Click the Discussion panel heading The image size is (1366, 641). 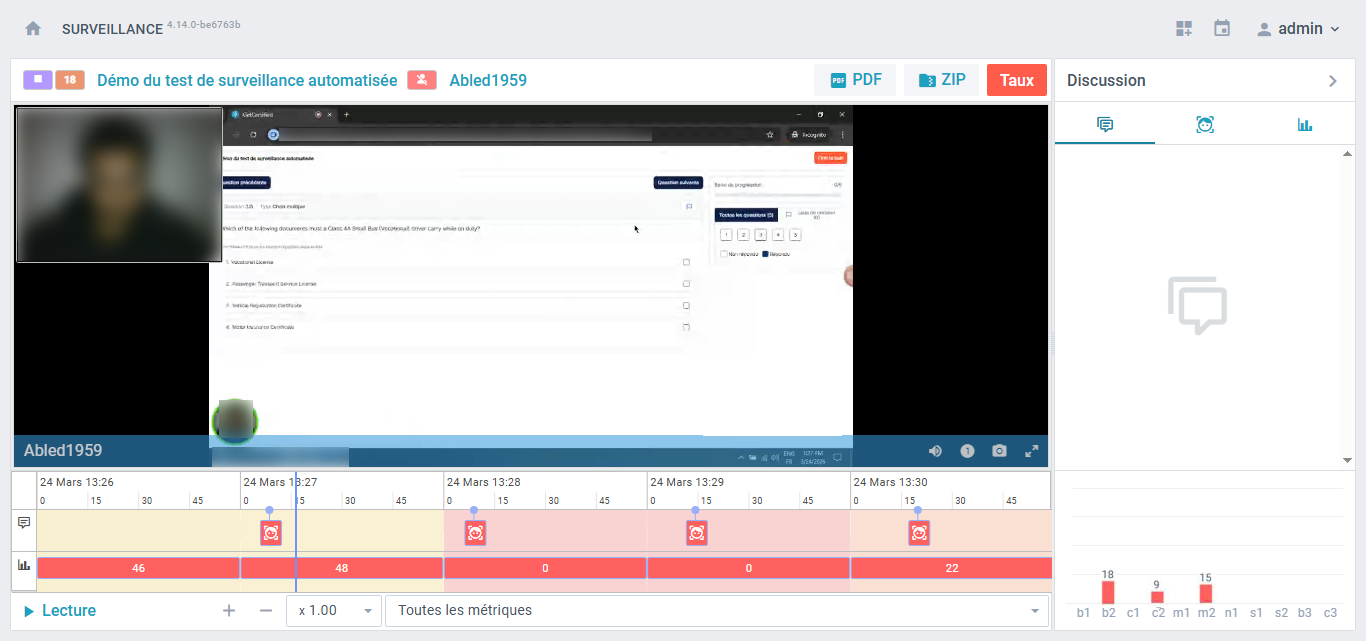point(1106,80)
